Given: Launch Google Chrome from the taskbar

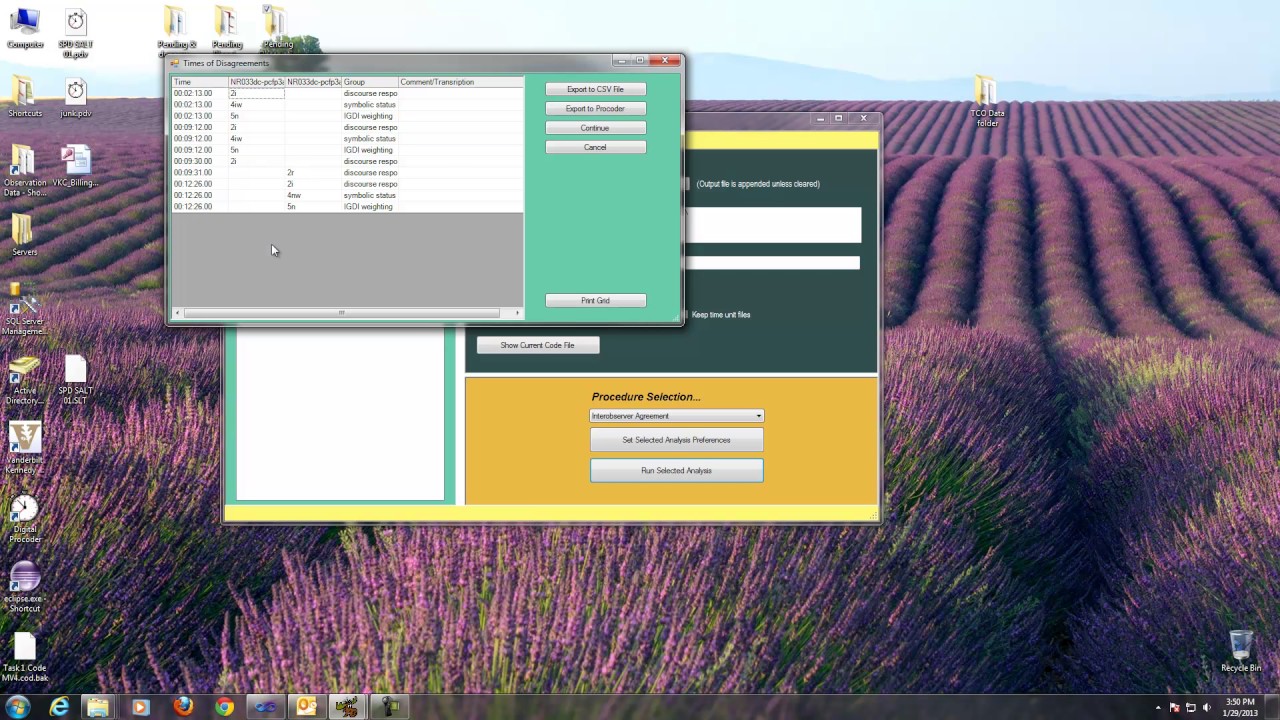Looking at the screenshot, I should click(x=224, y=707).
